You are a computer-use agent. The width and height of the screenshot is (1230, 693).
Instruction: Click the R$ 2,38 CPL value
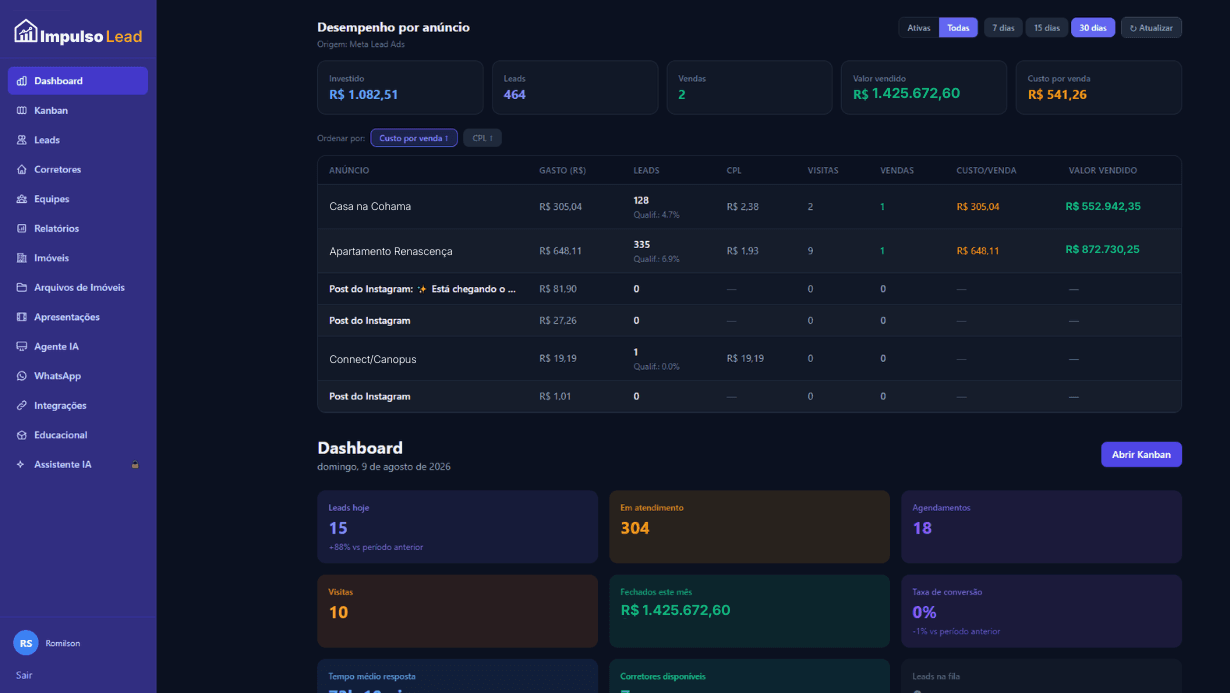[743, 207]
